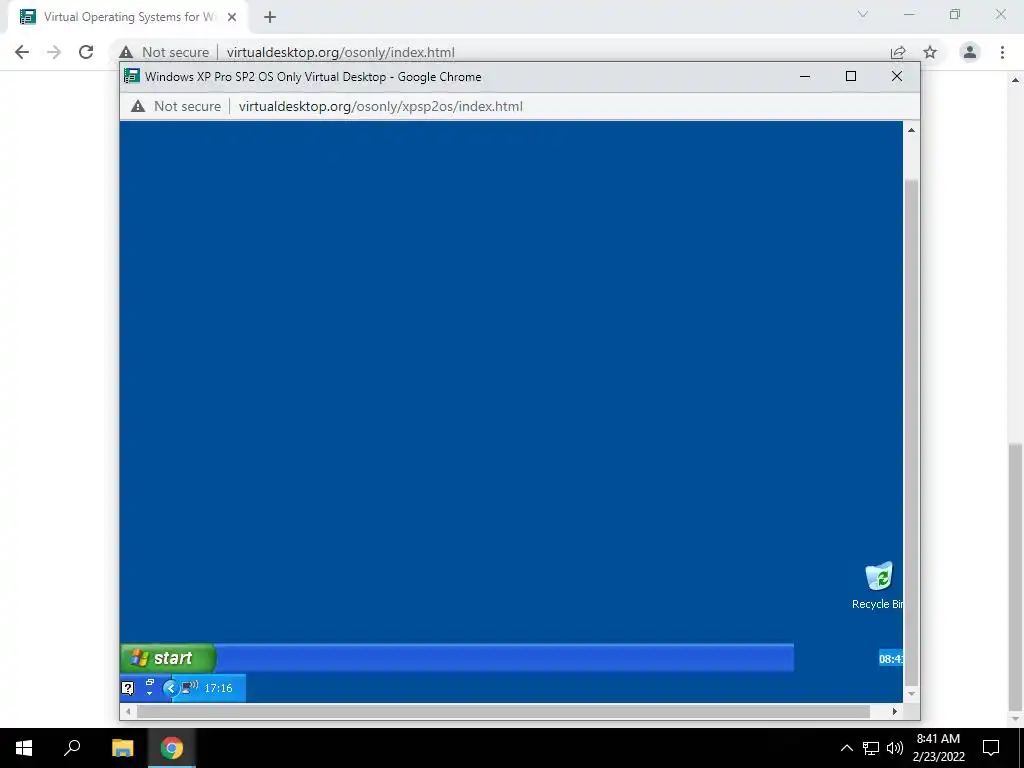This screenshot has height=768, width=1024.
Task: Click the popup window title bar favicon
Action: point(132,76)
